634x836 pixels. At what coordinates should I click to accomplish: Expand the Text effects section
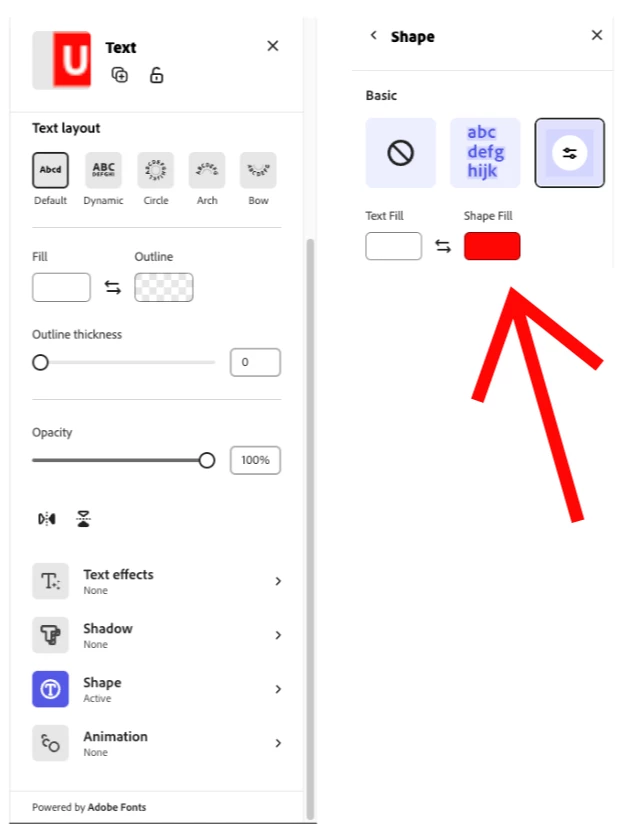(157, 581)
